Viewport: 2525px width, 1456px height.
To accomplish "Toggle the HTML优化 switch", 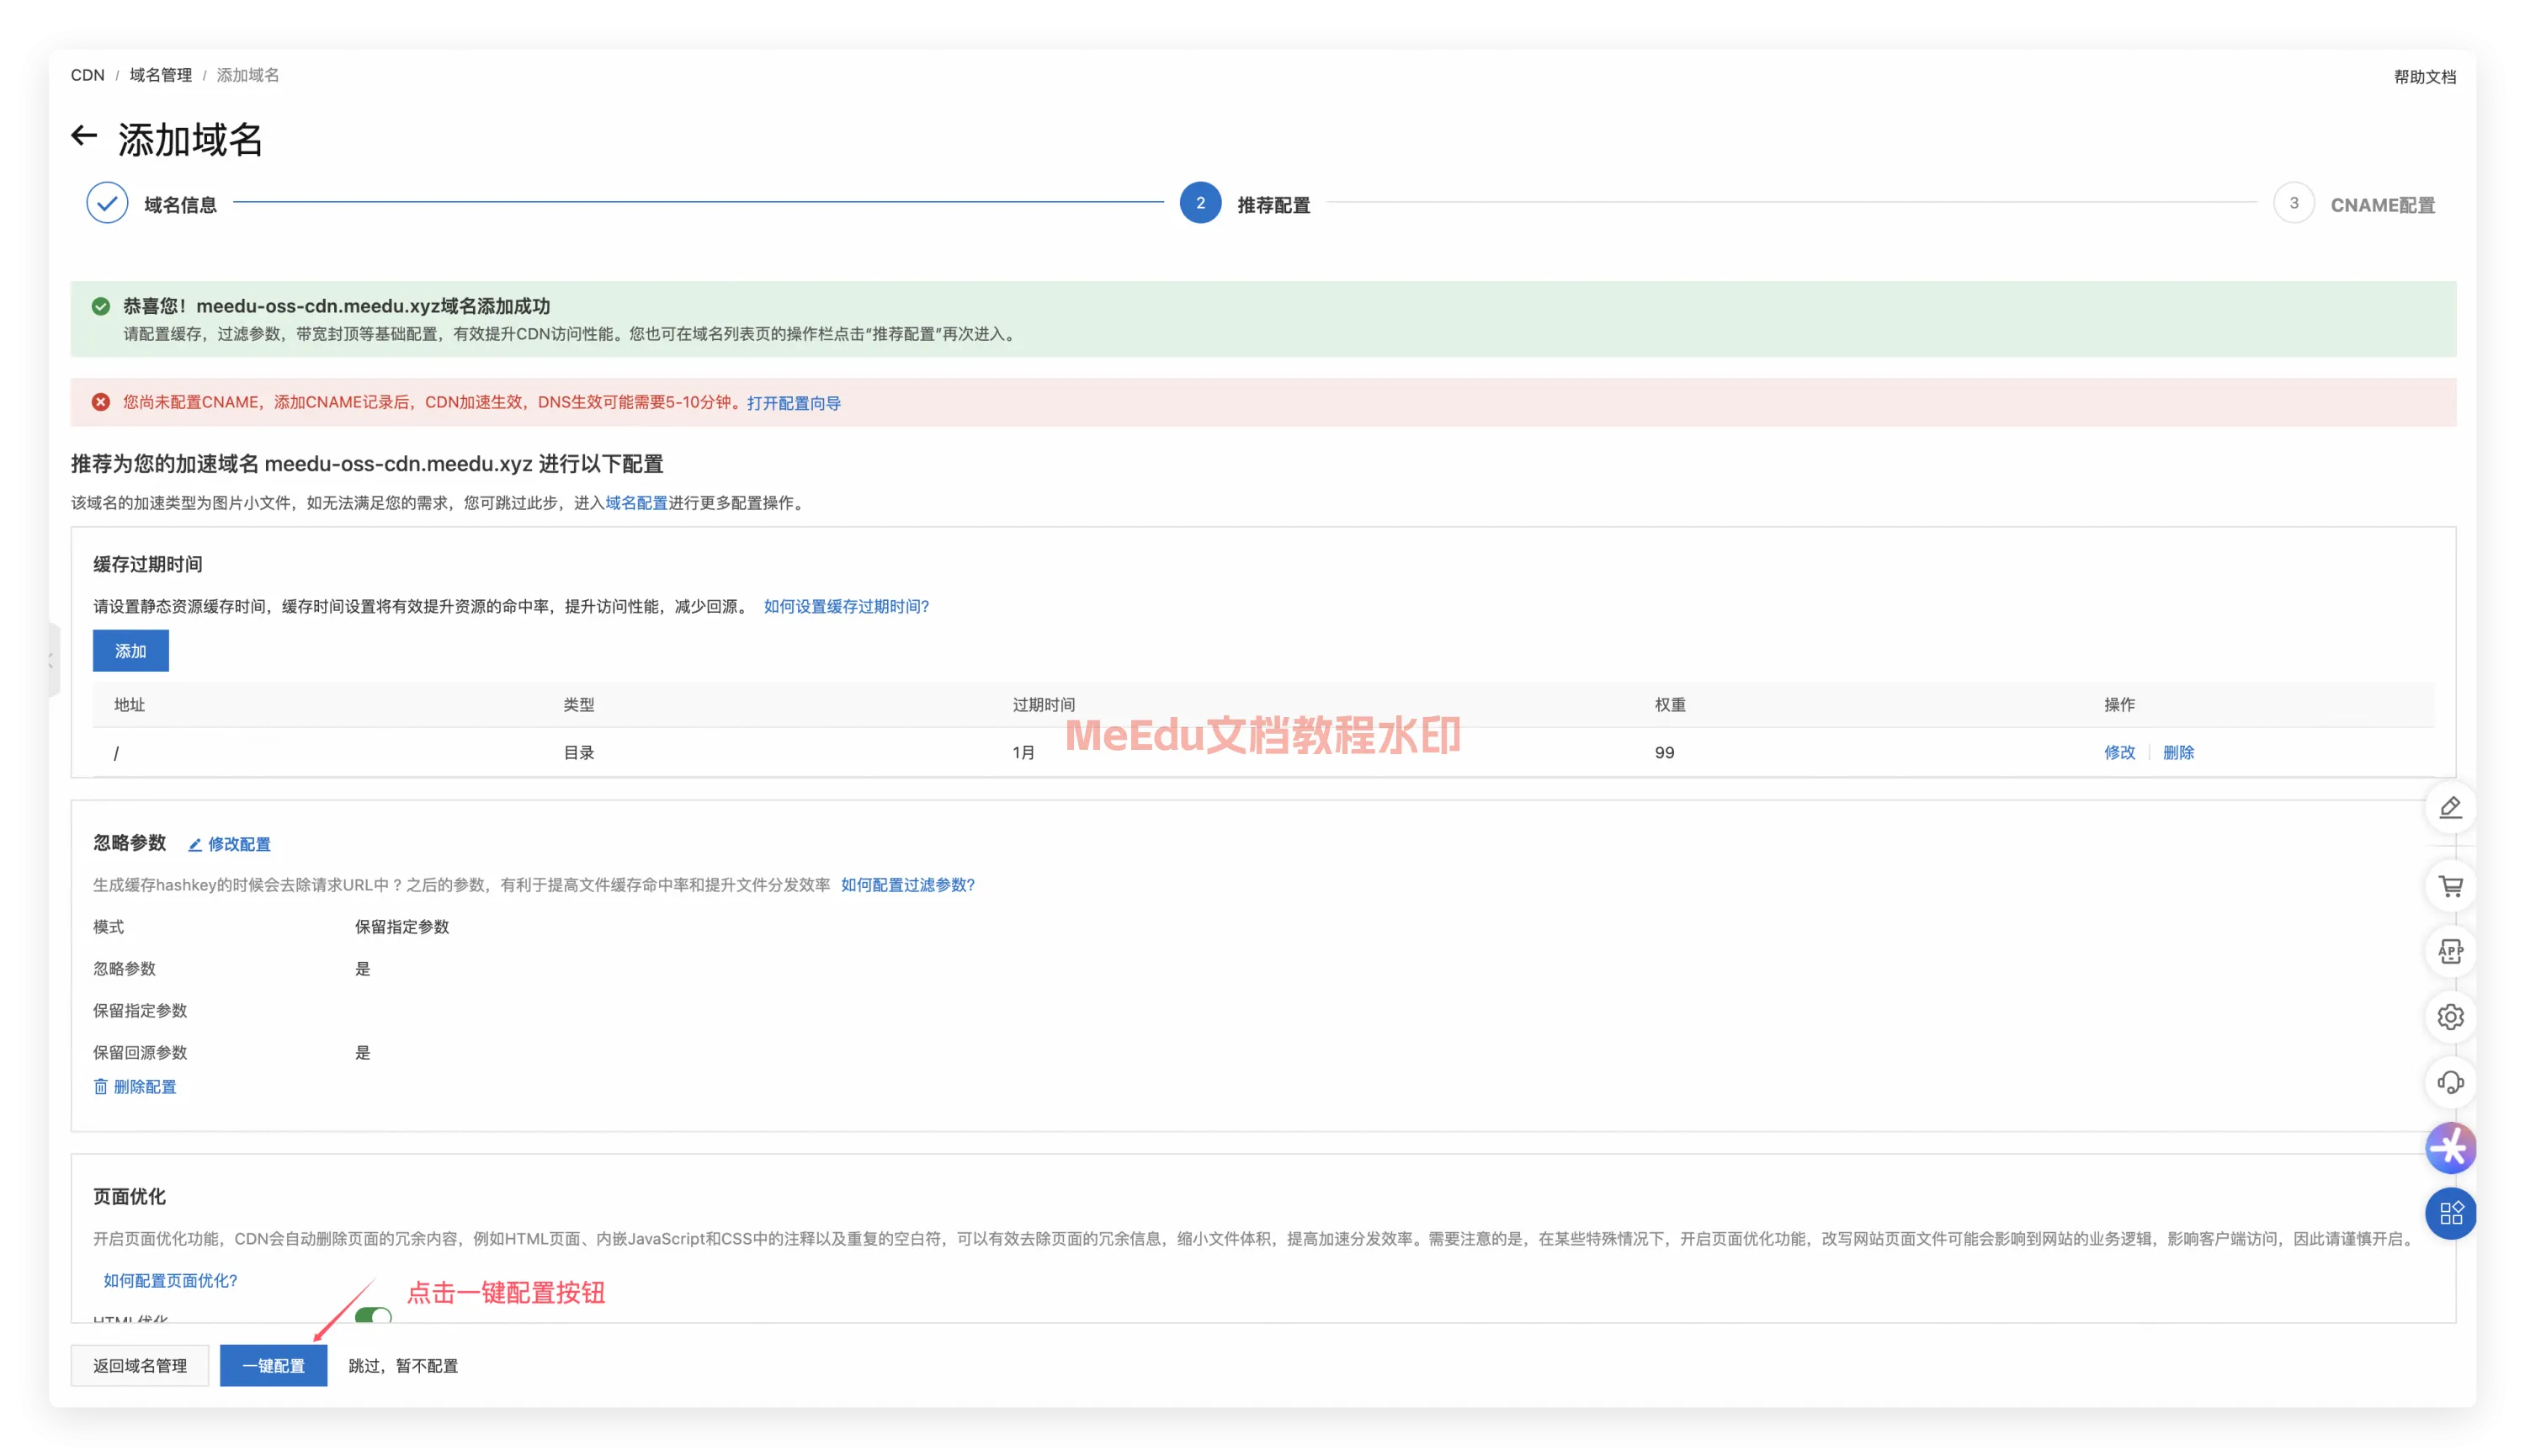I will [373, 1316].
